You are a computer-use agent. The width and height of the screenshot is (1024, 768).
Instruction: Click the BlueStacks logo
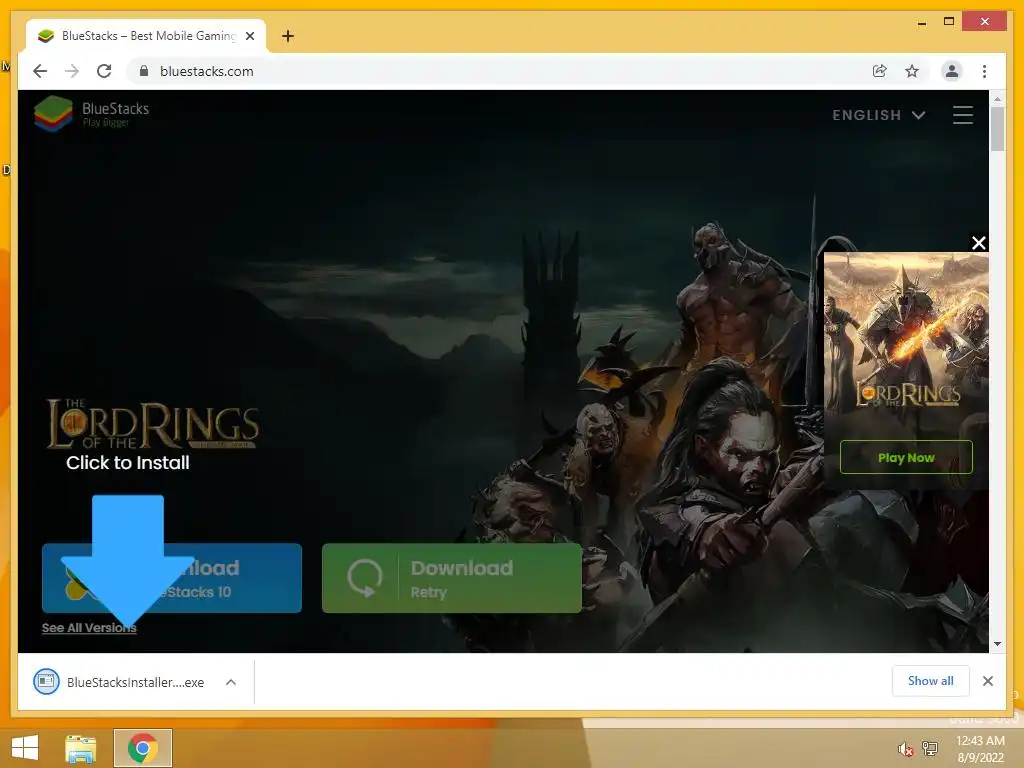click(x=92, y=114)
